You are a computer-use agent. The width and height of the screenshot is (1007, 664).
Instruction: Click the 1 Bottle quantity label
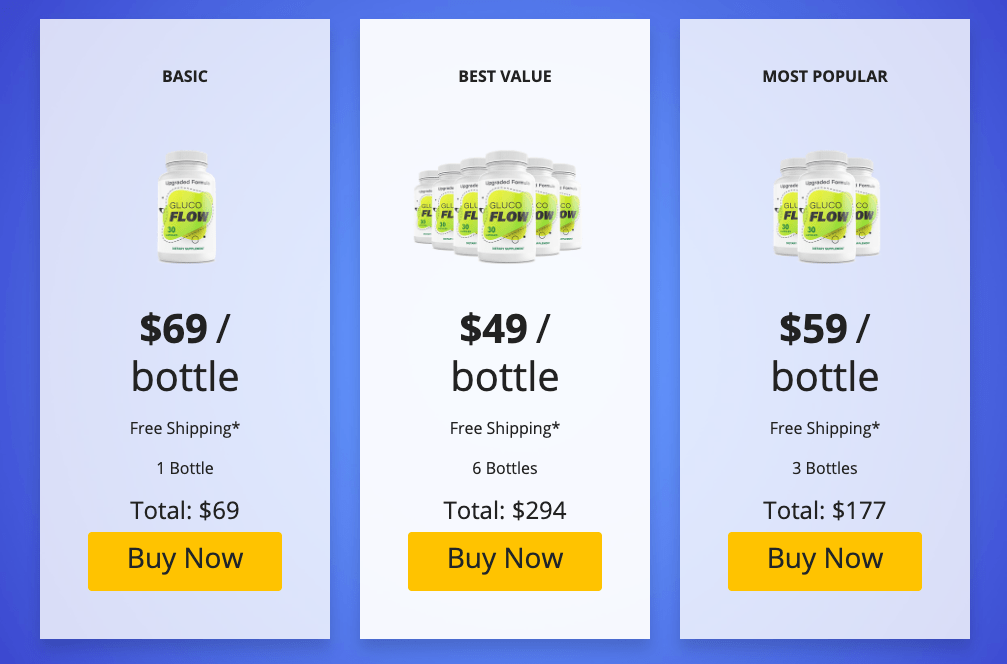(x=185, y=468)
